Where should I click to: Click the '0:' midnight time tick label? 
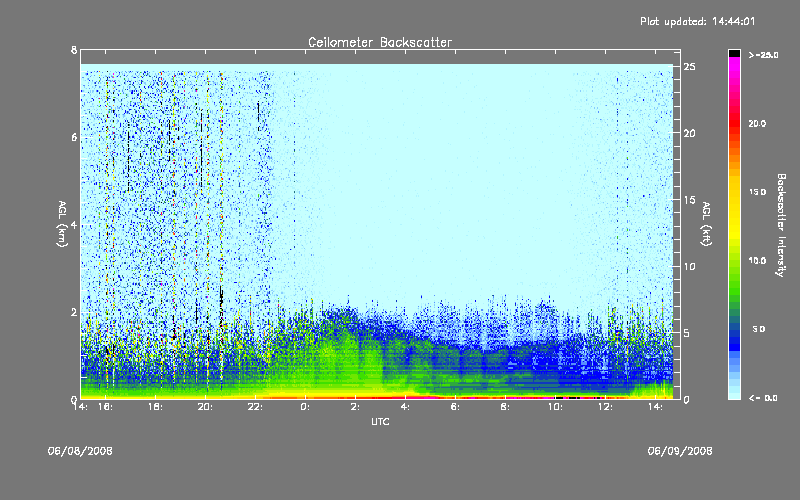(305, 407)
